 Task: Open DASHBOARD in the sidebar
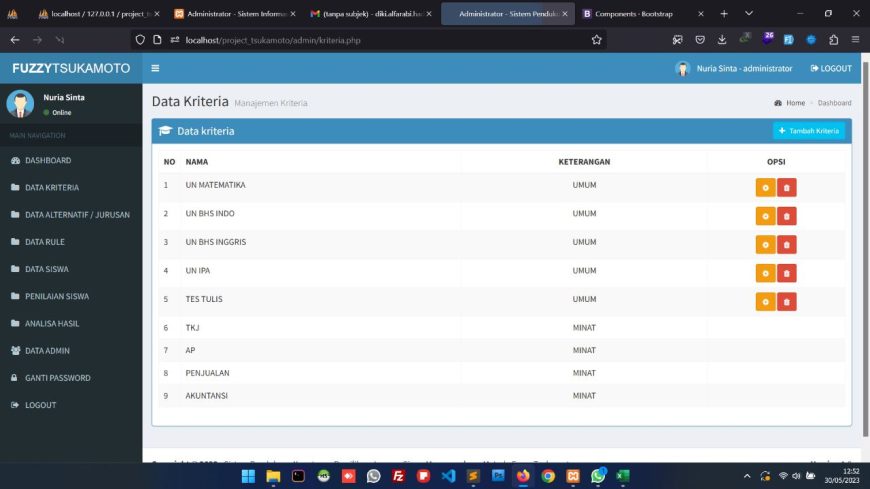coord(71,160)
